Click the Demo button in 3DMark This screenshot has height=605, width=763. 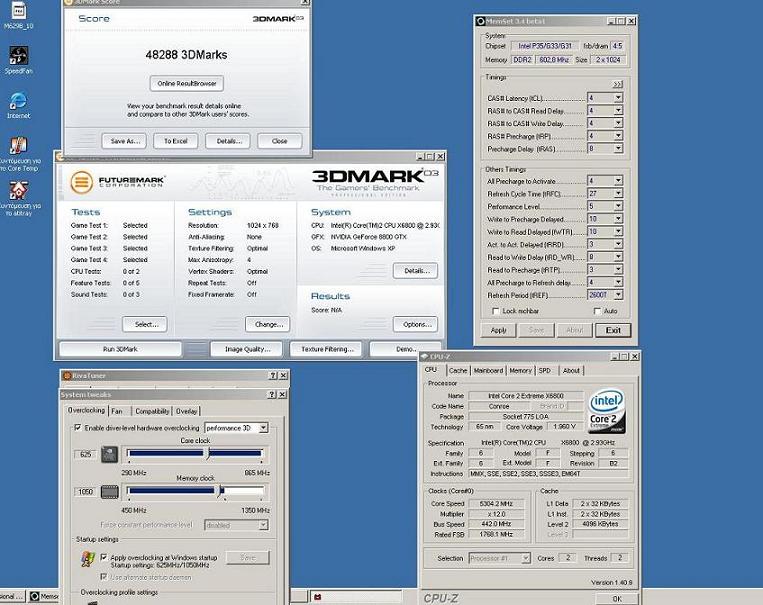(x=406, y=349)
